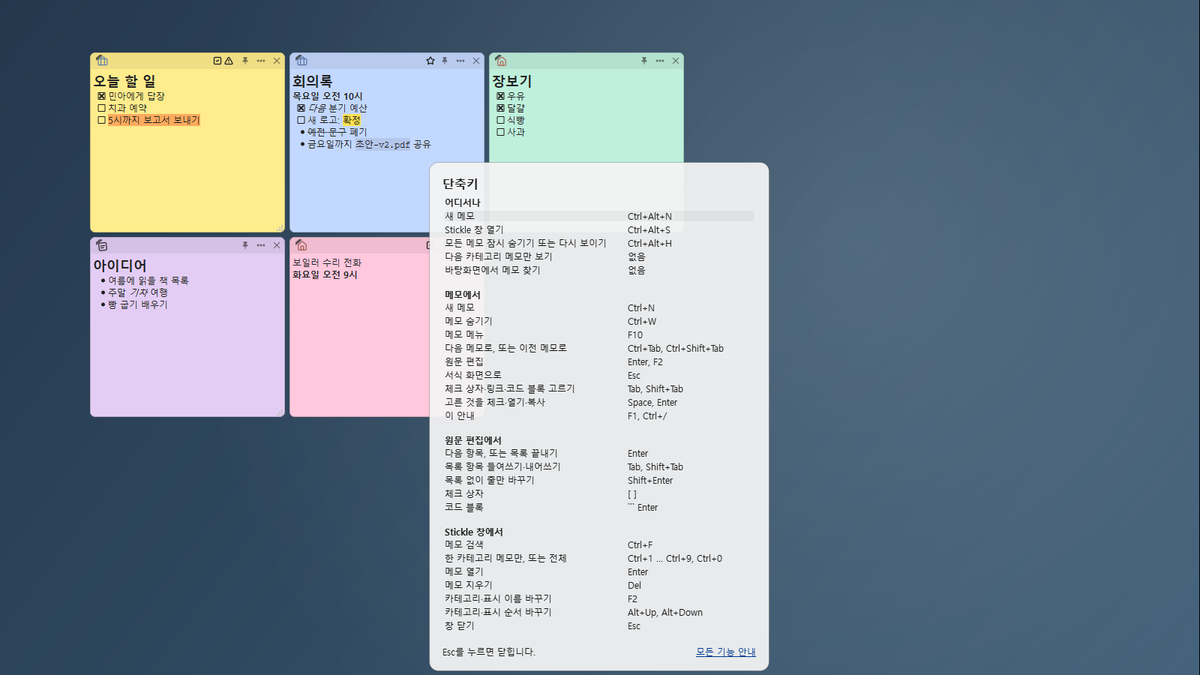Screen dimensions: 1200x675
Task: Click the category icon on 오늘 할 일 note
Action: pyautogui.click(x=102, y=61)
